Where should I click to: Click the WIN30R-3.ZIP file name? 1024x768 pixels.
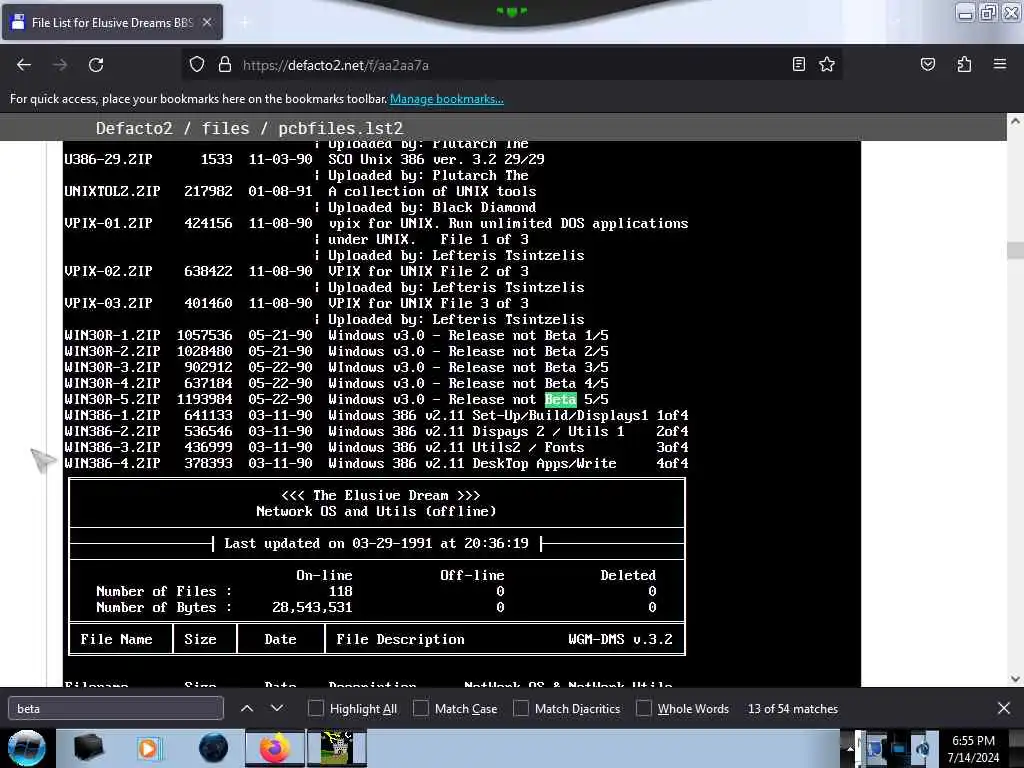click(x=112, y=367)
